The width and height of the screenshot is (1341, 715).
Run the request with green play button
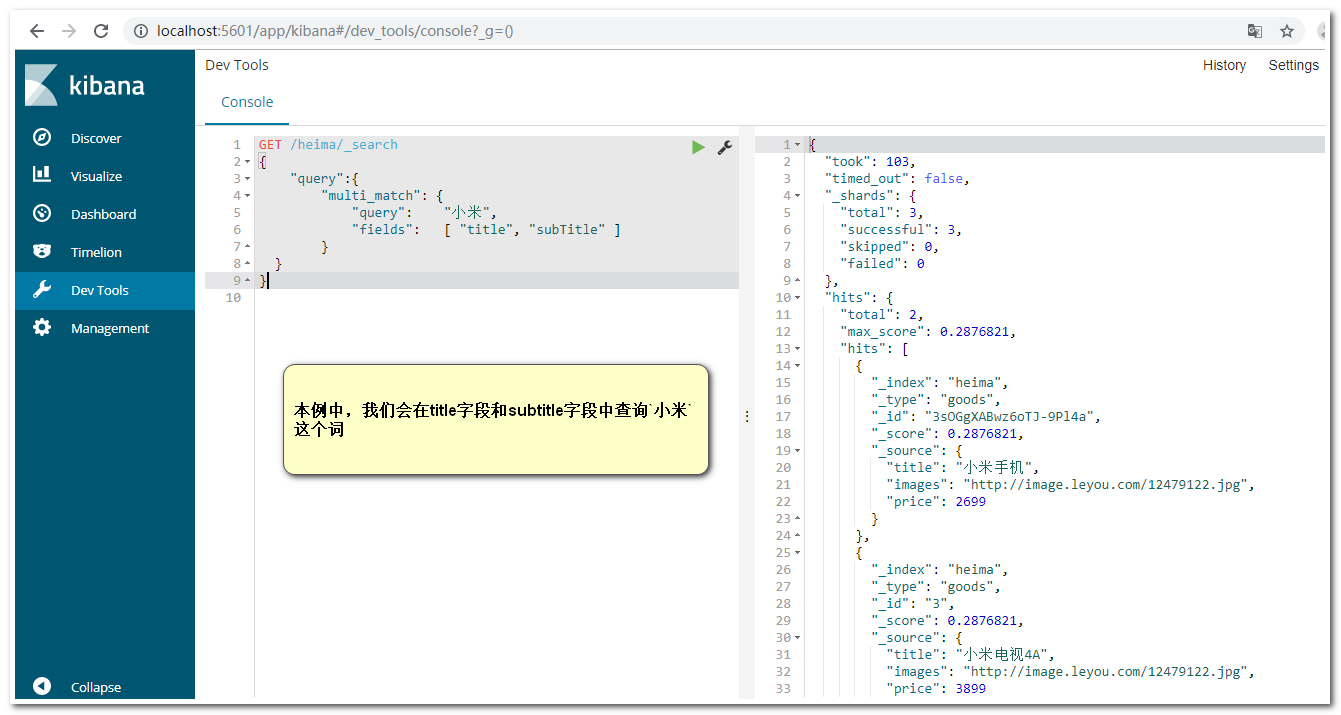point(698,147)
